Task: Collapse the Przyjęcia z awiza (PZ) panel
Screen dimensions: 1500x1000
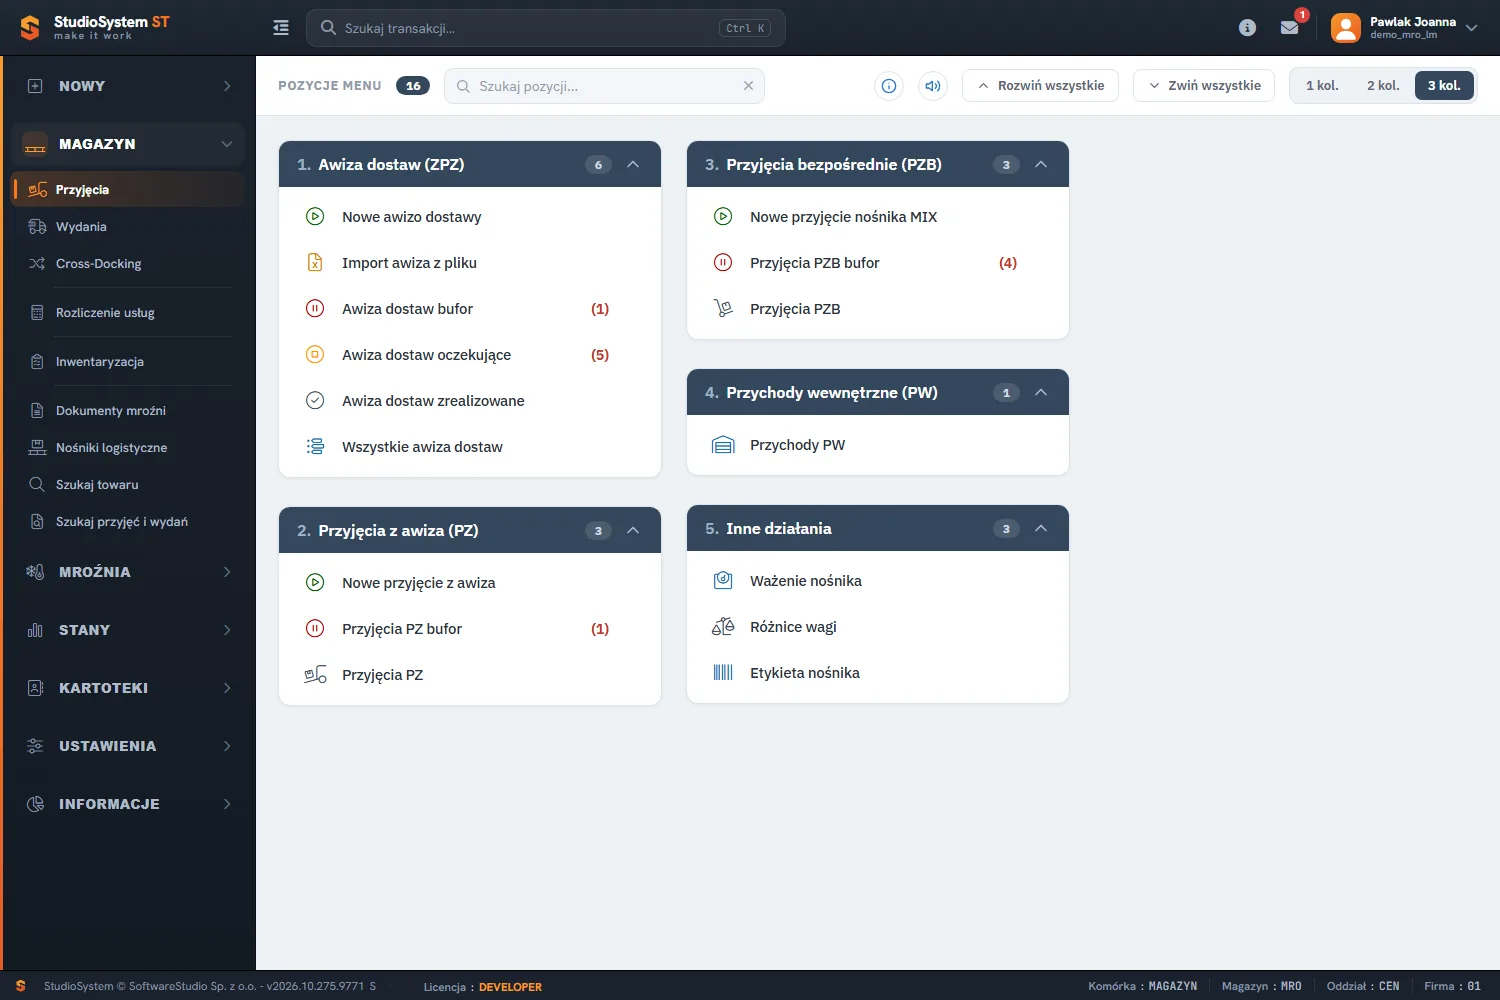Action: coord(633,531)
